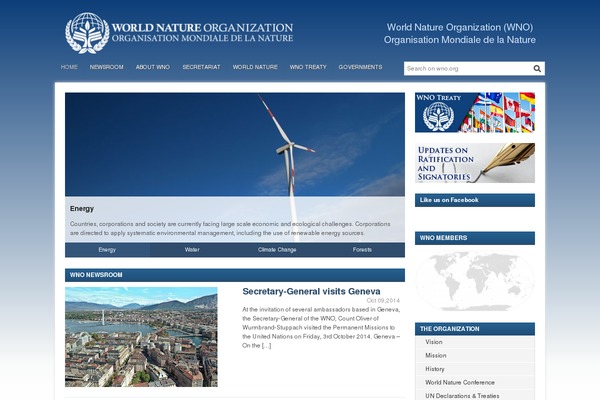Switch slider to the Forests tab

pos(362,250)
